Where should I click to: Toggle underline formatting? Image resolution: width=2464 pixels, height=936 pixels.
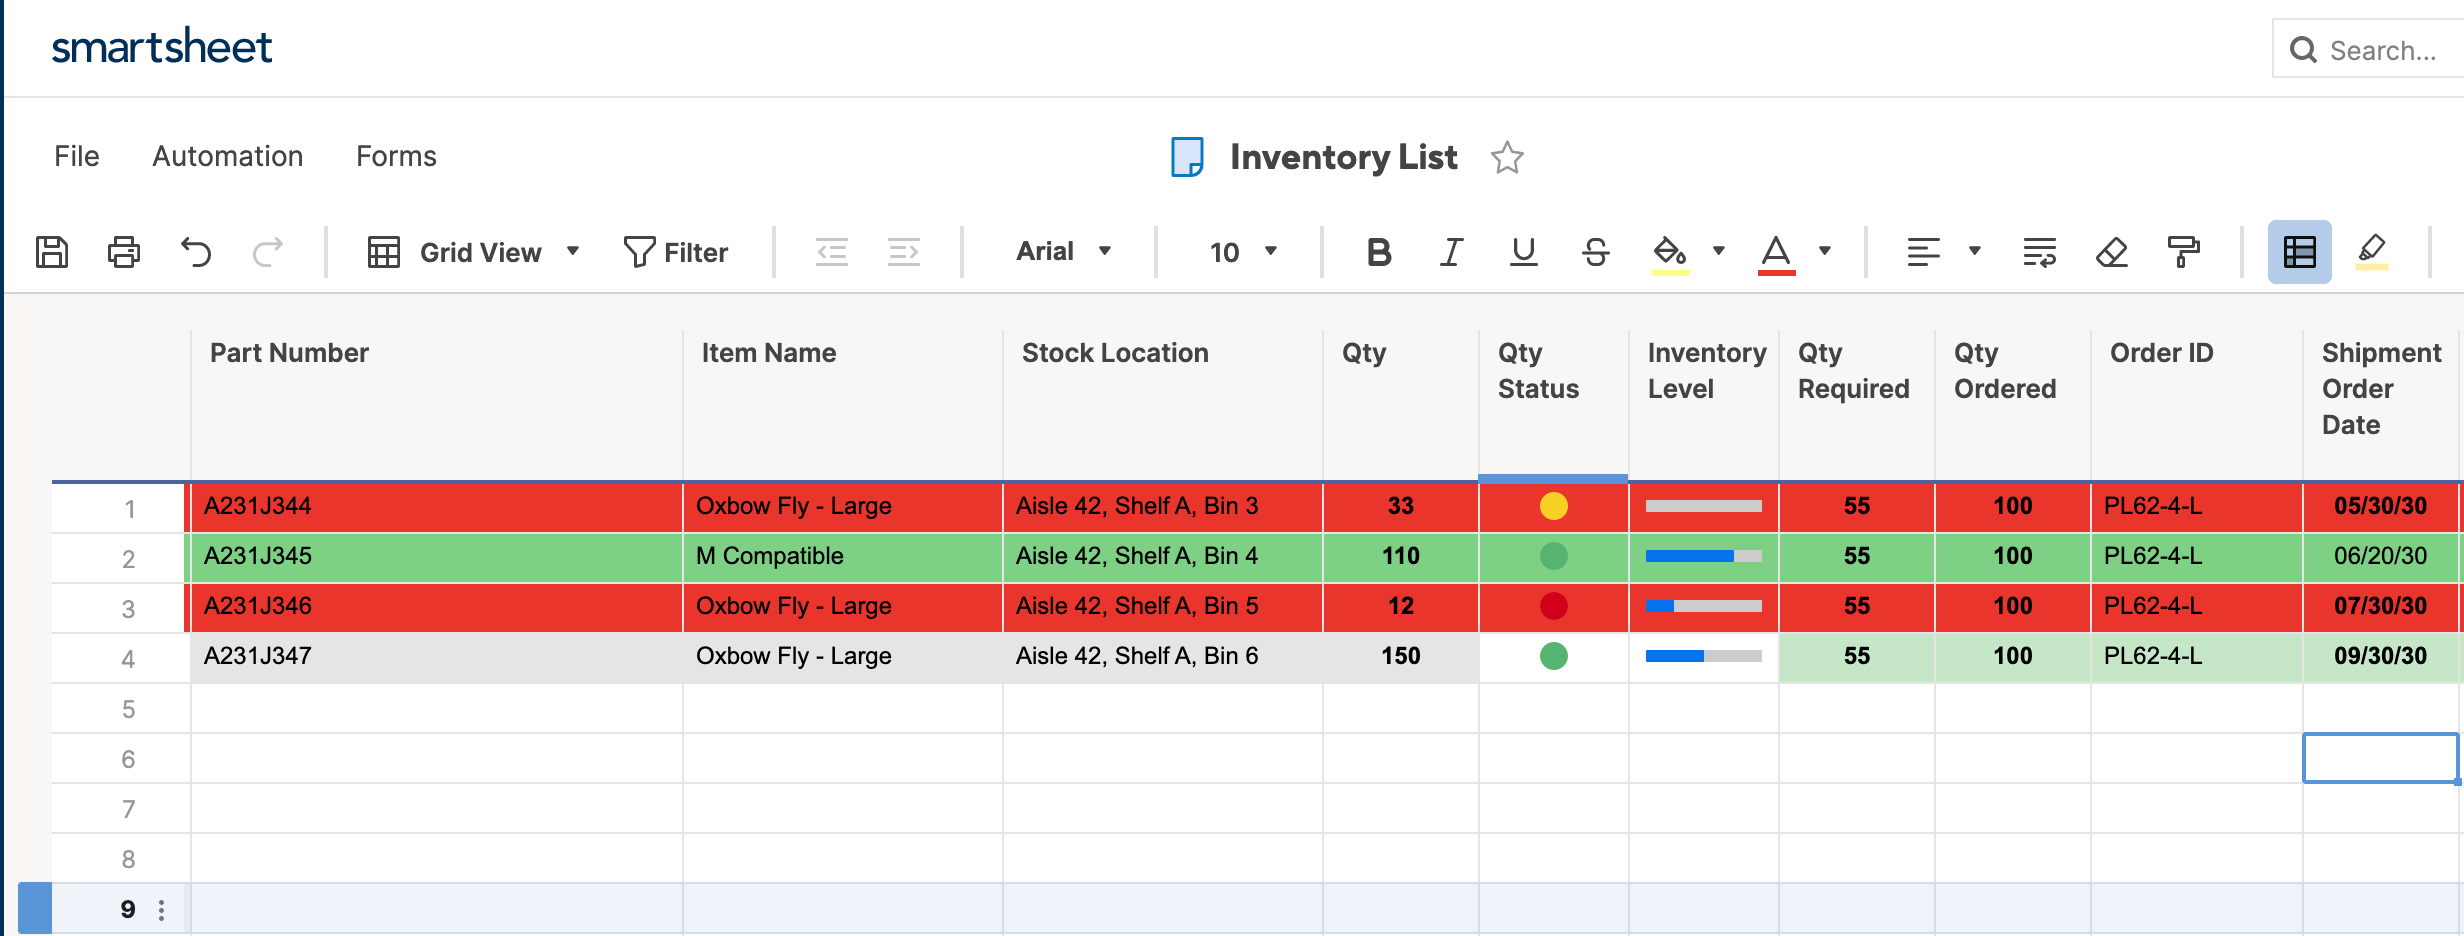pos(1523,252)
